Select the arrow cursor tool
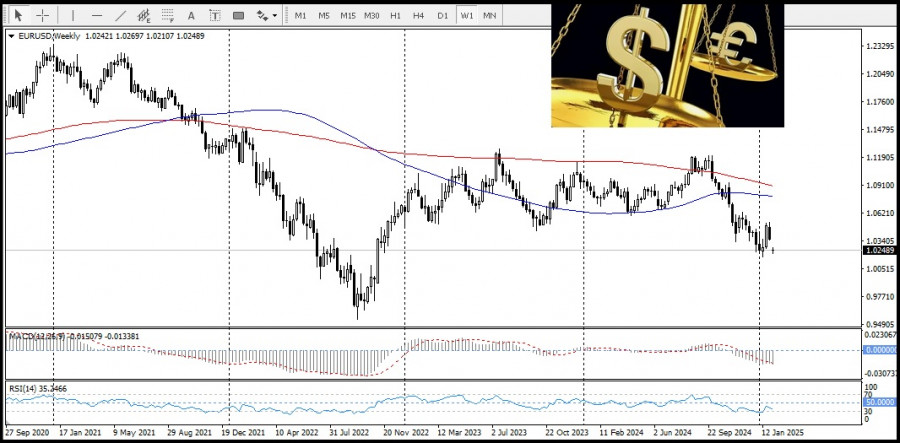900x443 pixels. [18, 15]
